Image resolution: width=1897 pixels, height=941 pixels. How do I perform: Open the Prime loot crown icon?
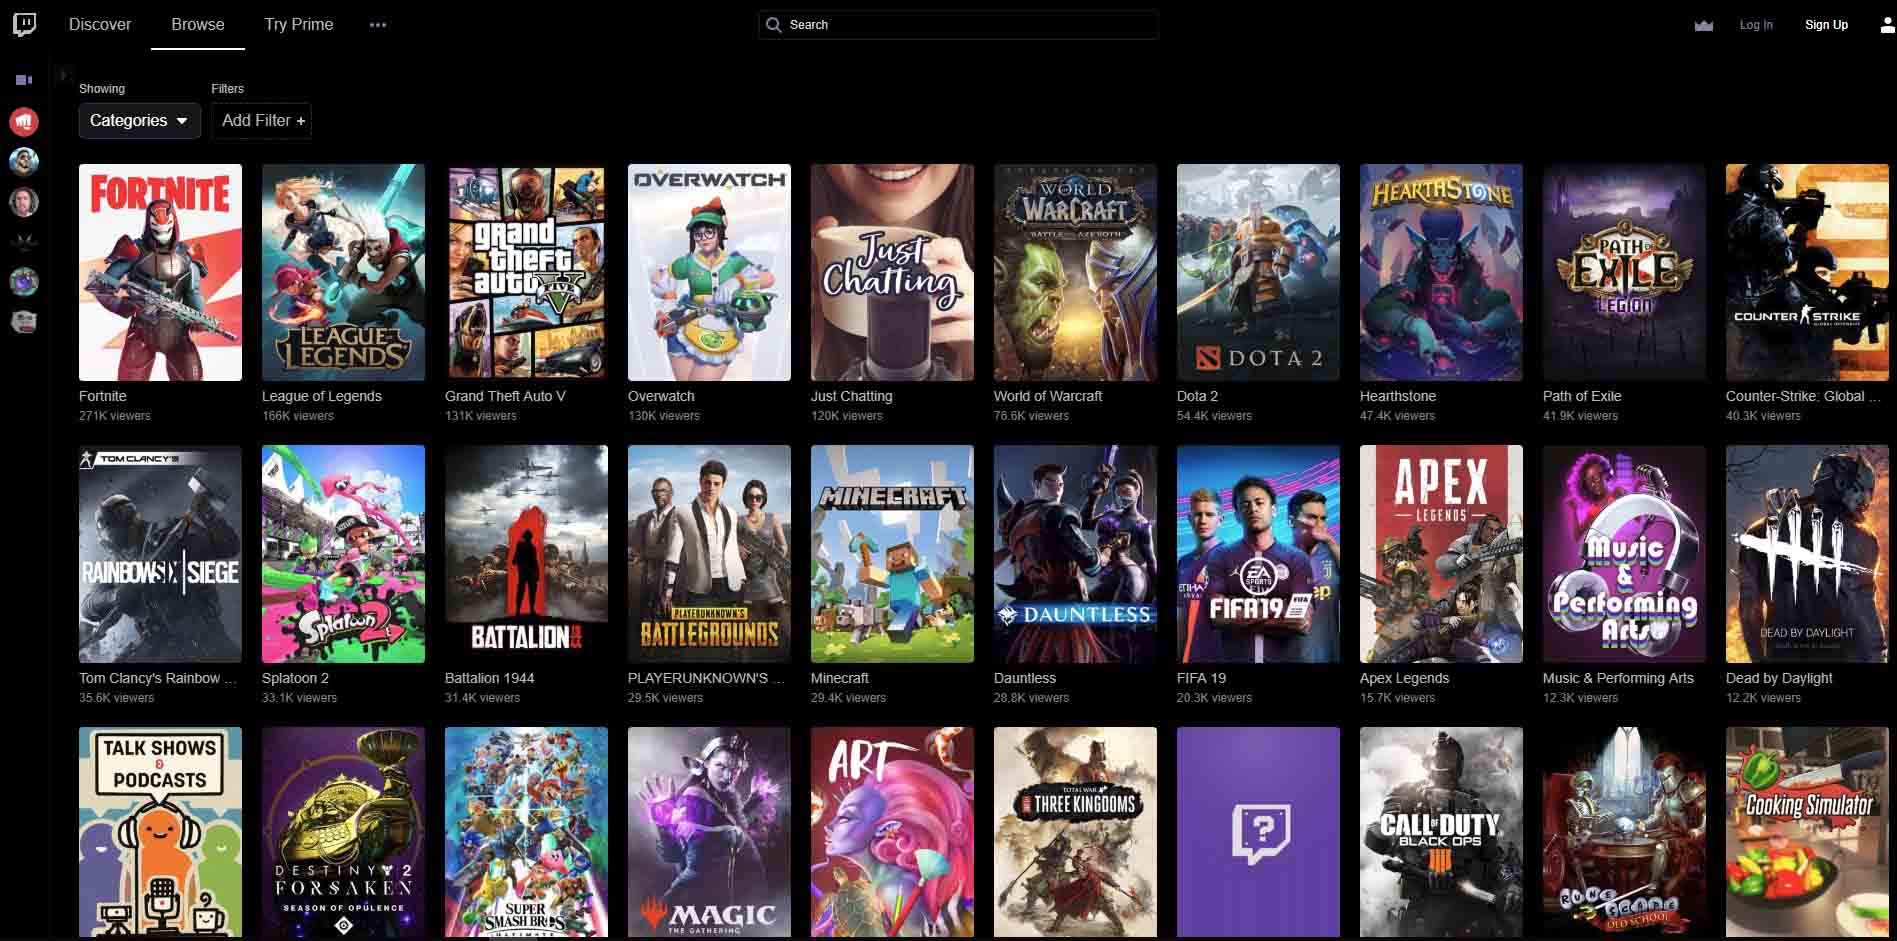click(1704, 25)
